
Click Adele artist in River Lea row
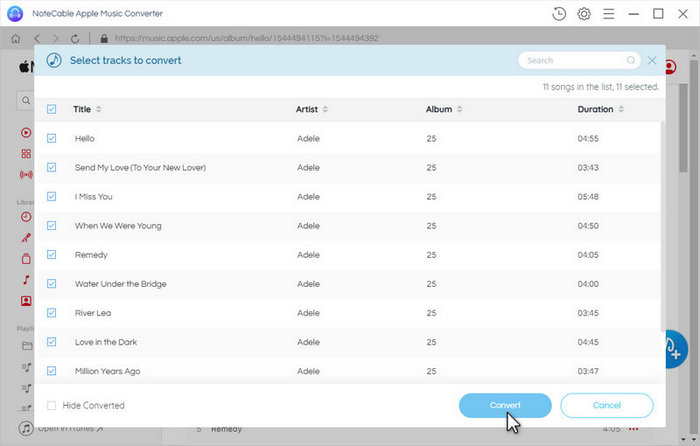pos(308,313)
